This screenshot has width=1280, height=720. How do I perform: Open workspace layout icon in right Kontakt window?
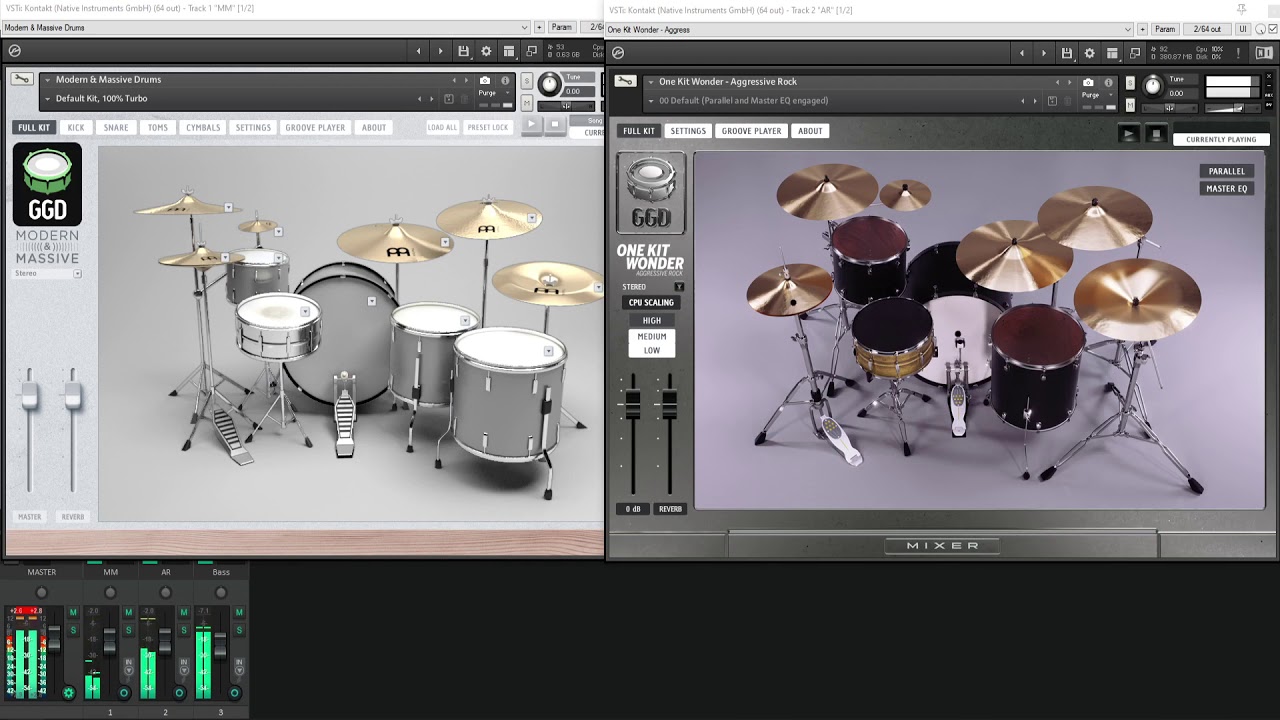[x=1112, y=53]
